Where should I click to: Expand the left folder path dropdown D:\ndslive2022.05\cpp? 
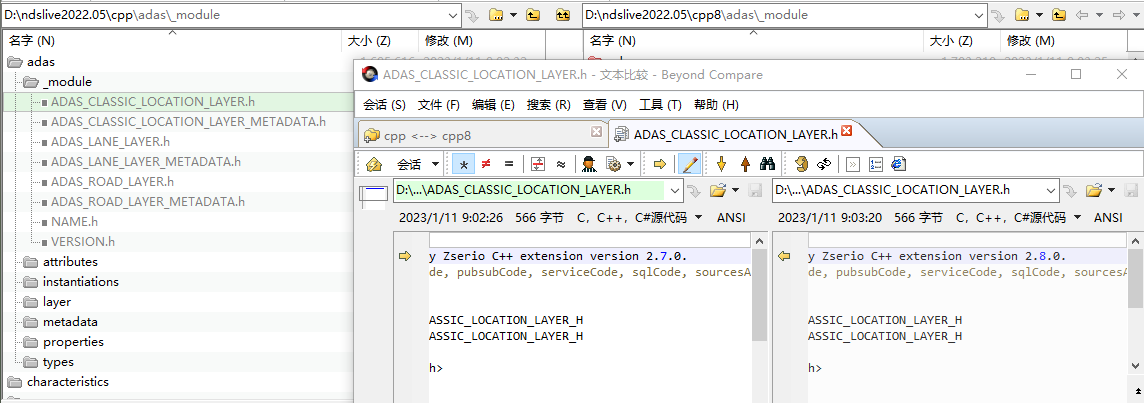tap(452, 15)
